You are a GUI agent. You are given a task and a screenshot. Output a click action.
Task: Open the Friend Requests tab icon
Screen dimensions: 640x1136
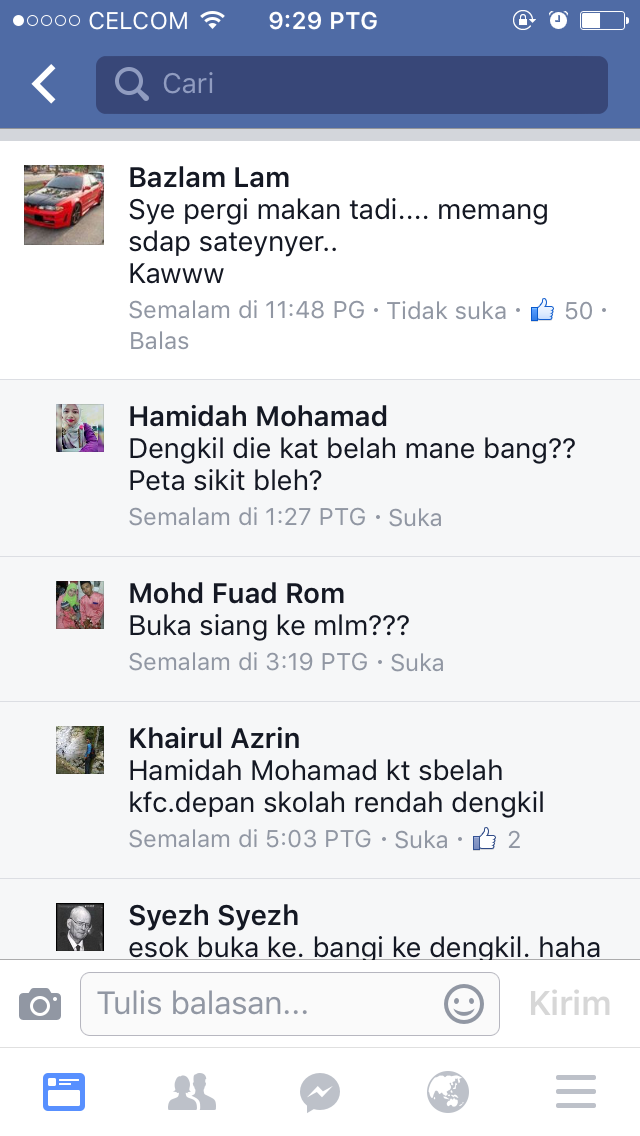point(192,1092)
